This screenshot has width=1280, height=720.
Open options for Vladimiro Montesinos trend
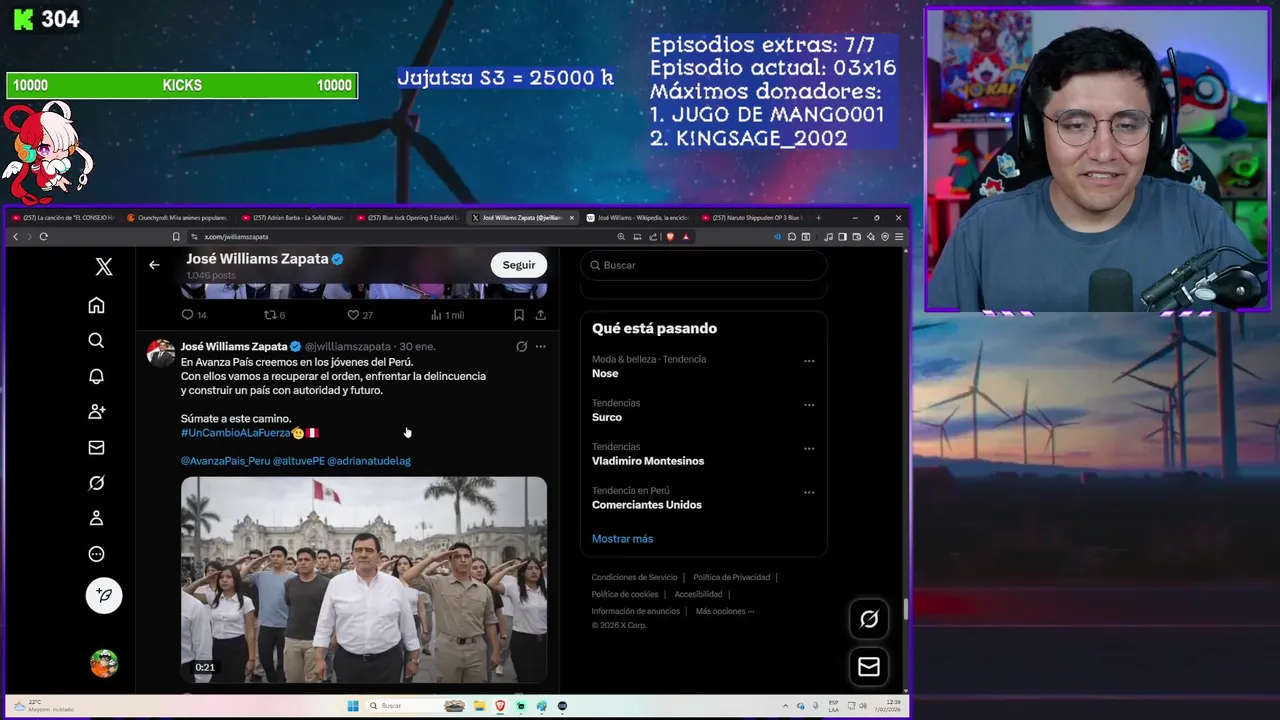(809, 449)
